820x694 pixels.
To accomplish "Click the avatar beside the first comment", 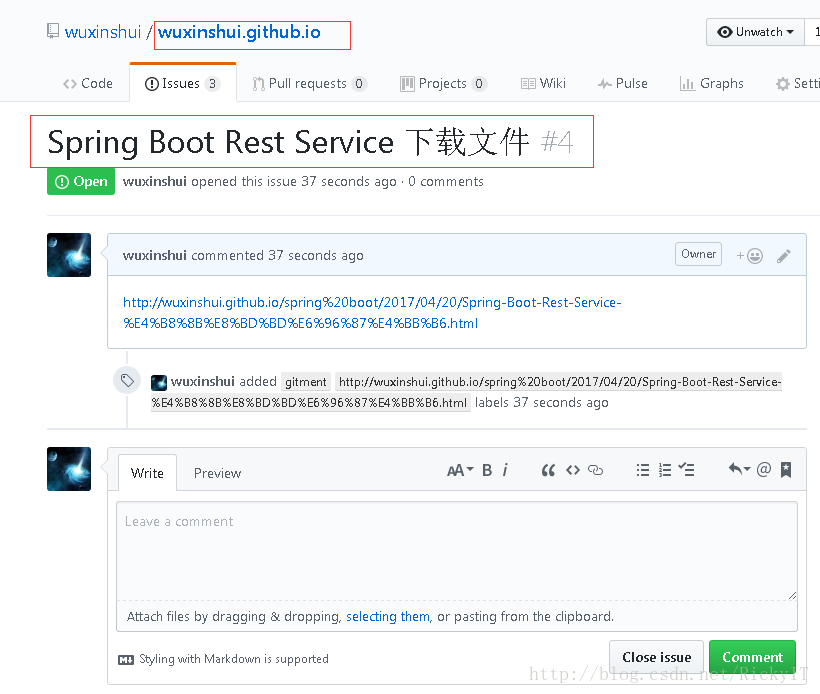I will [x=69, y=255].
